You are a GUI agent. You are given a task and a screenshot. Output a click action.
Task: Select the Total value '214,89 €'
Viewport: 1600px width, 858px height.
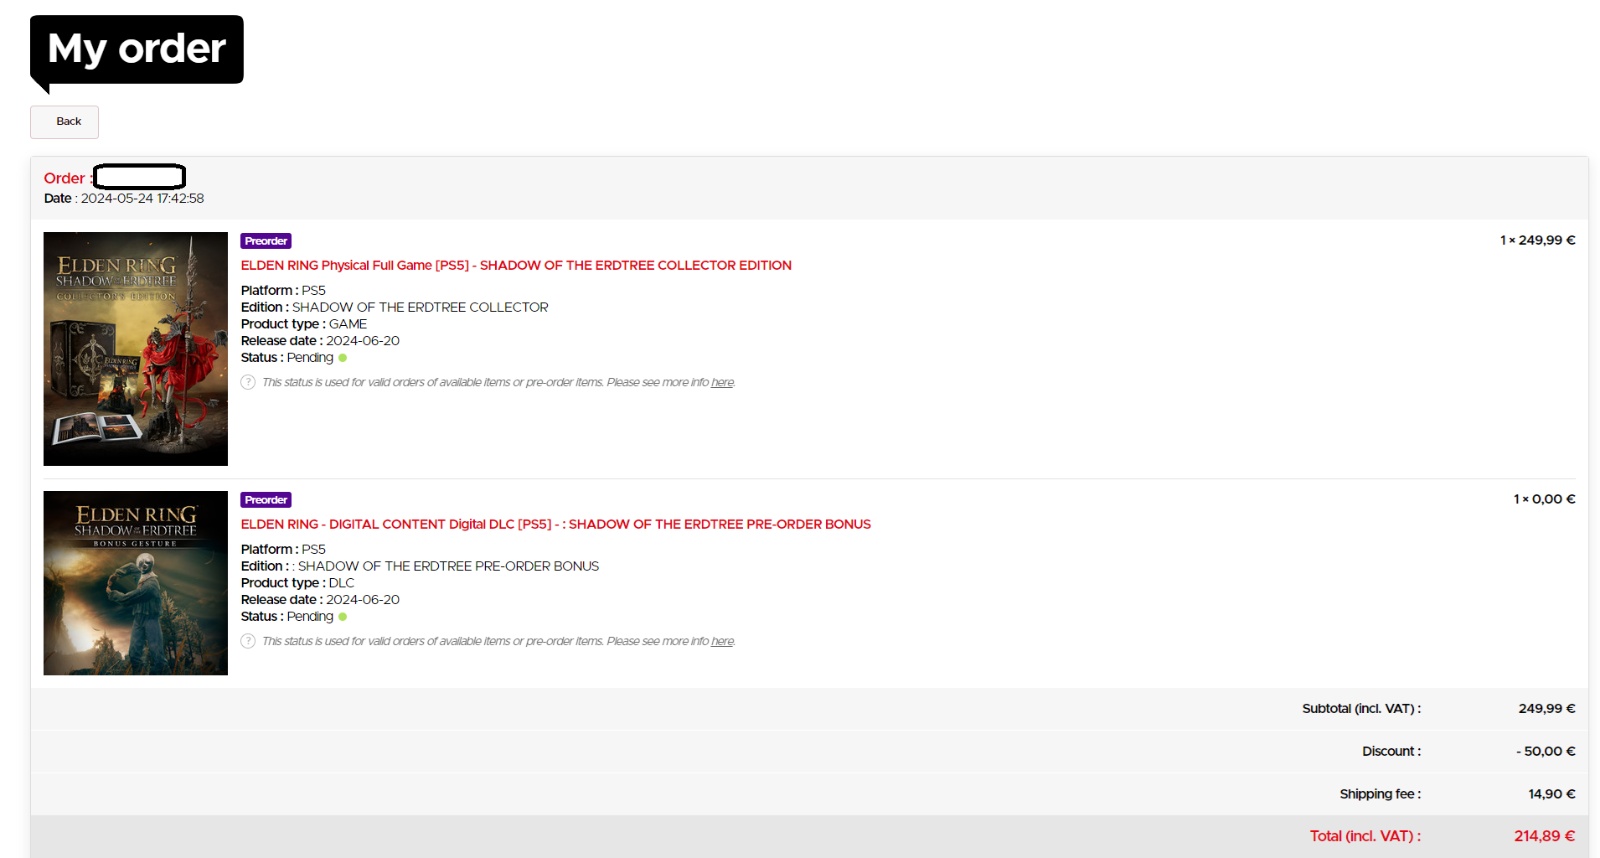point(1544,836)
